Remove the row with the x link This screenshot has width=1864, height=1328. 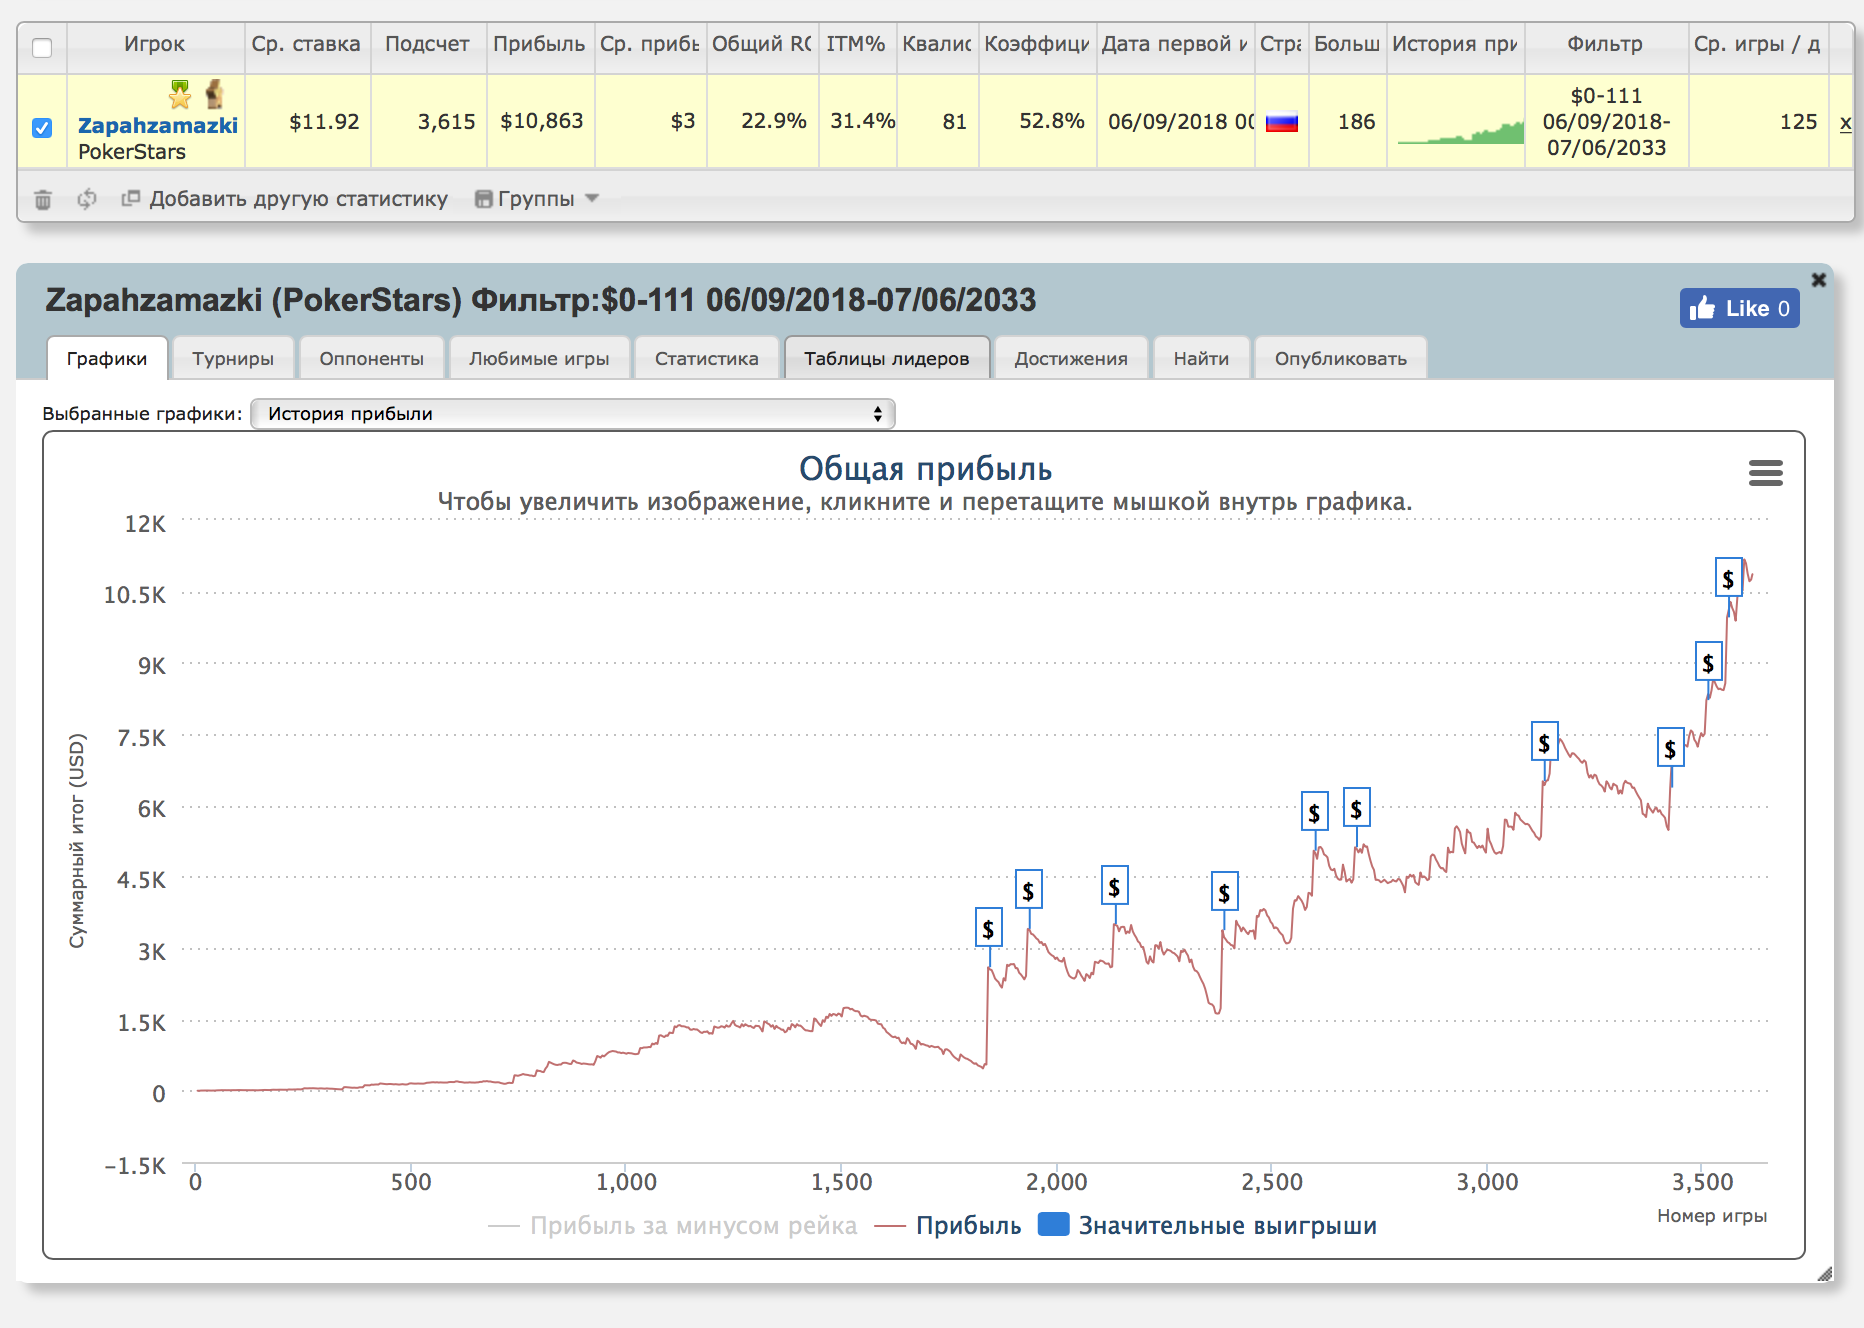coord(1845,123)
